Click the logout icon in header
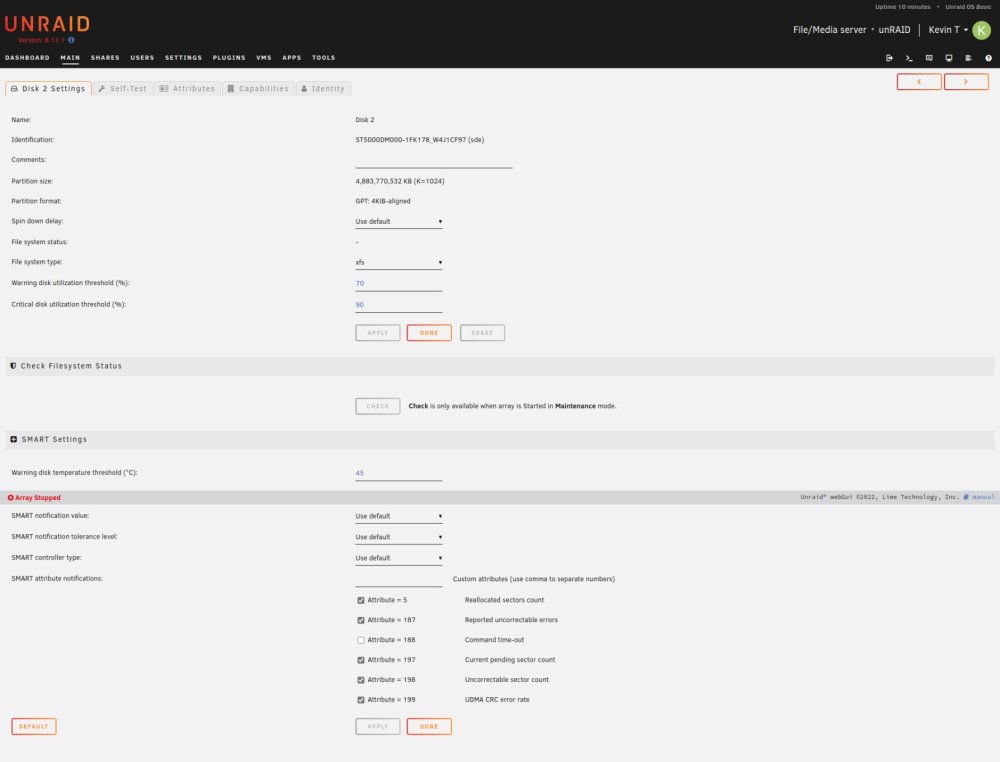The width and height of the screenshot is (1000, 762). point(889,58)
